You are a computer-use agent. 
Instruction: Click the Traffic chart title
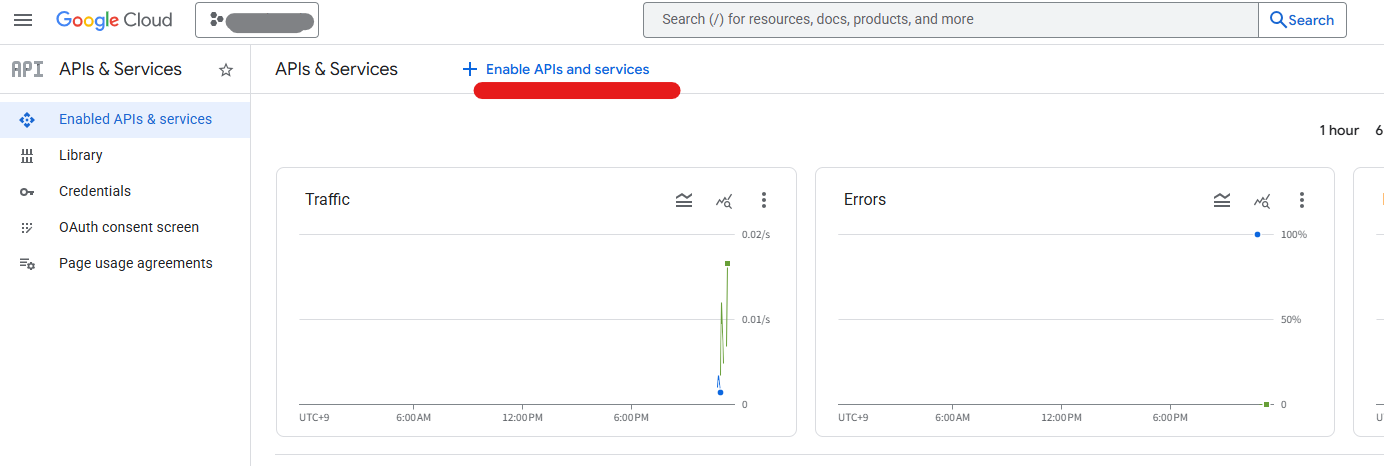[328, 200]
